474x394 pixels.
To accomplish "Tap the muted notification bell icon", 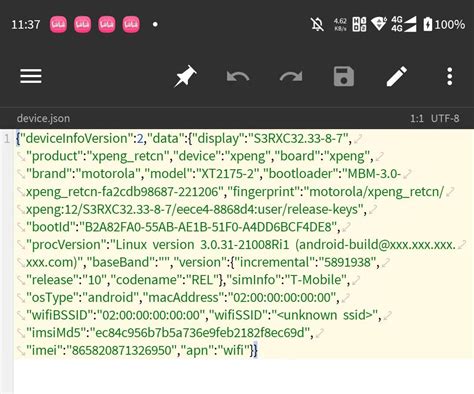I will (x=317, y=24).
